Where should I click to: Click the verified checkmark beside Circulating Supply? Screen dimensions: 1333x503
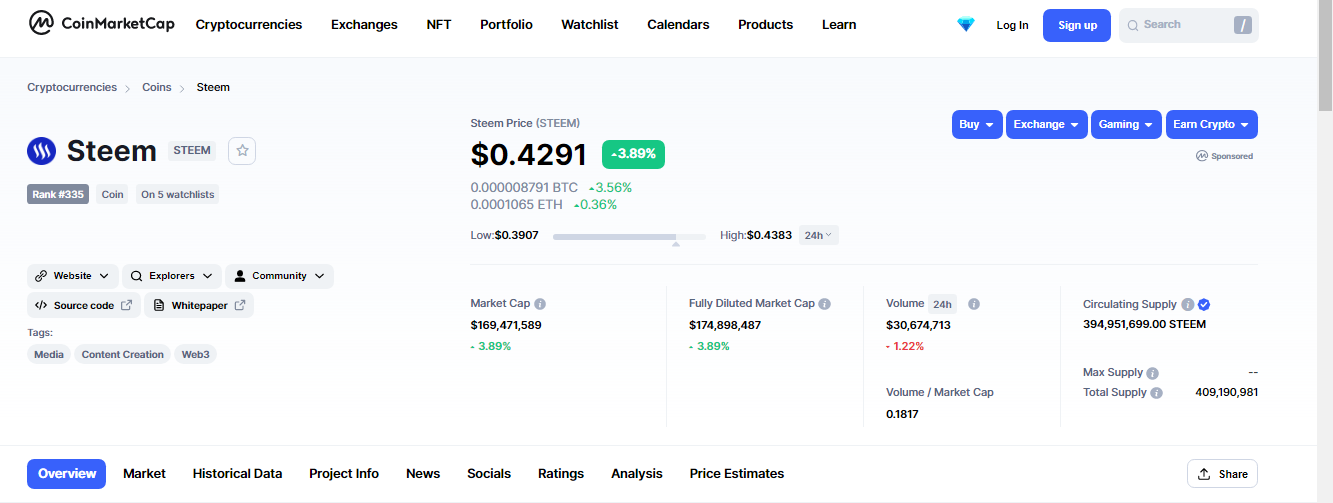point(1204,304)
